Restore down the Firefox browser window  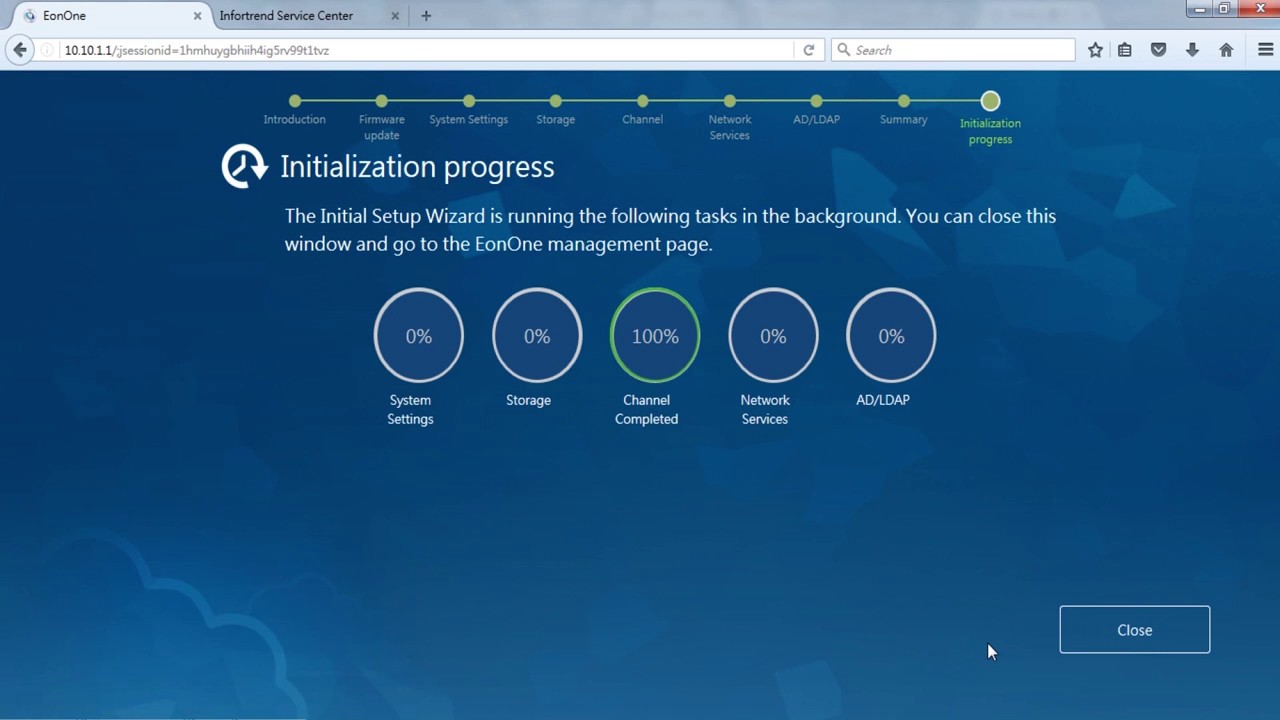click(x=1224, y=9)
